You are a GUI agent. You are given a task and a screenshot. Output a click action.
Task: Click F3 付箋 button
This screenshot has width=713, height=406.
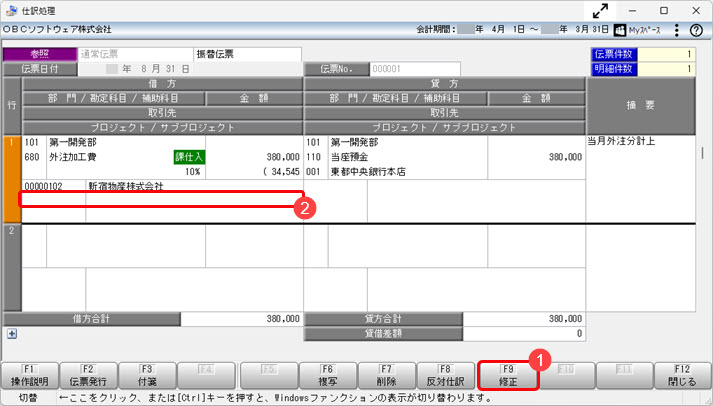[147, 376]
